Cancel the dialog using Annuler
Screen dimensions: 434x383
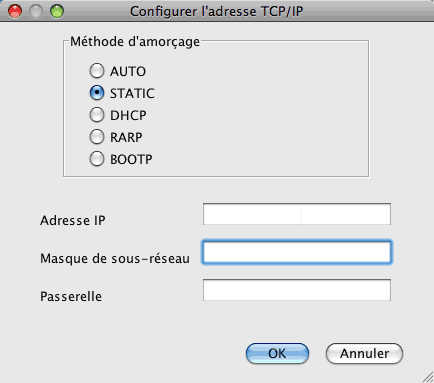coord(364,353)
